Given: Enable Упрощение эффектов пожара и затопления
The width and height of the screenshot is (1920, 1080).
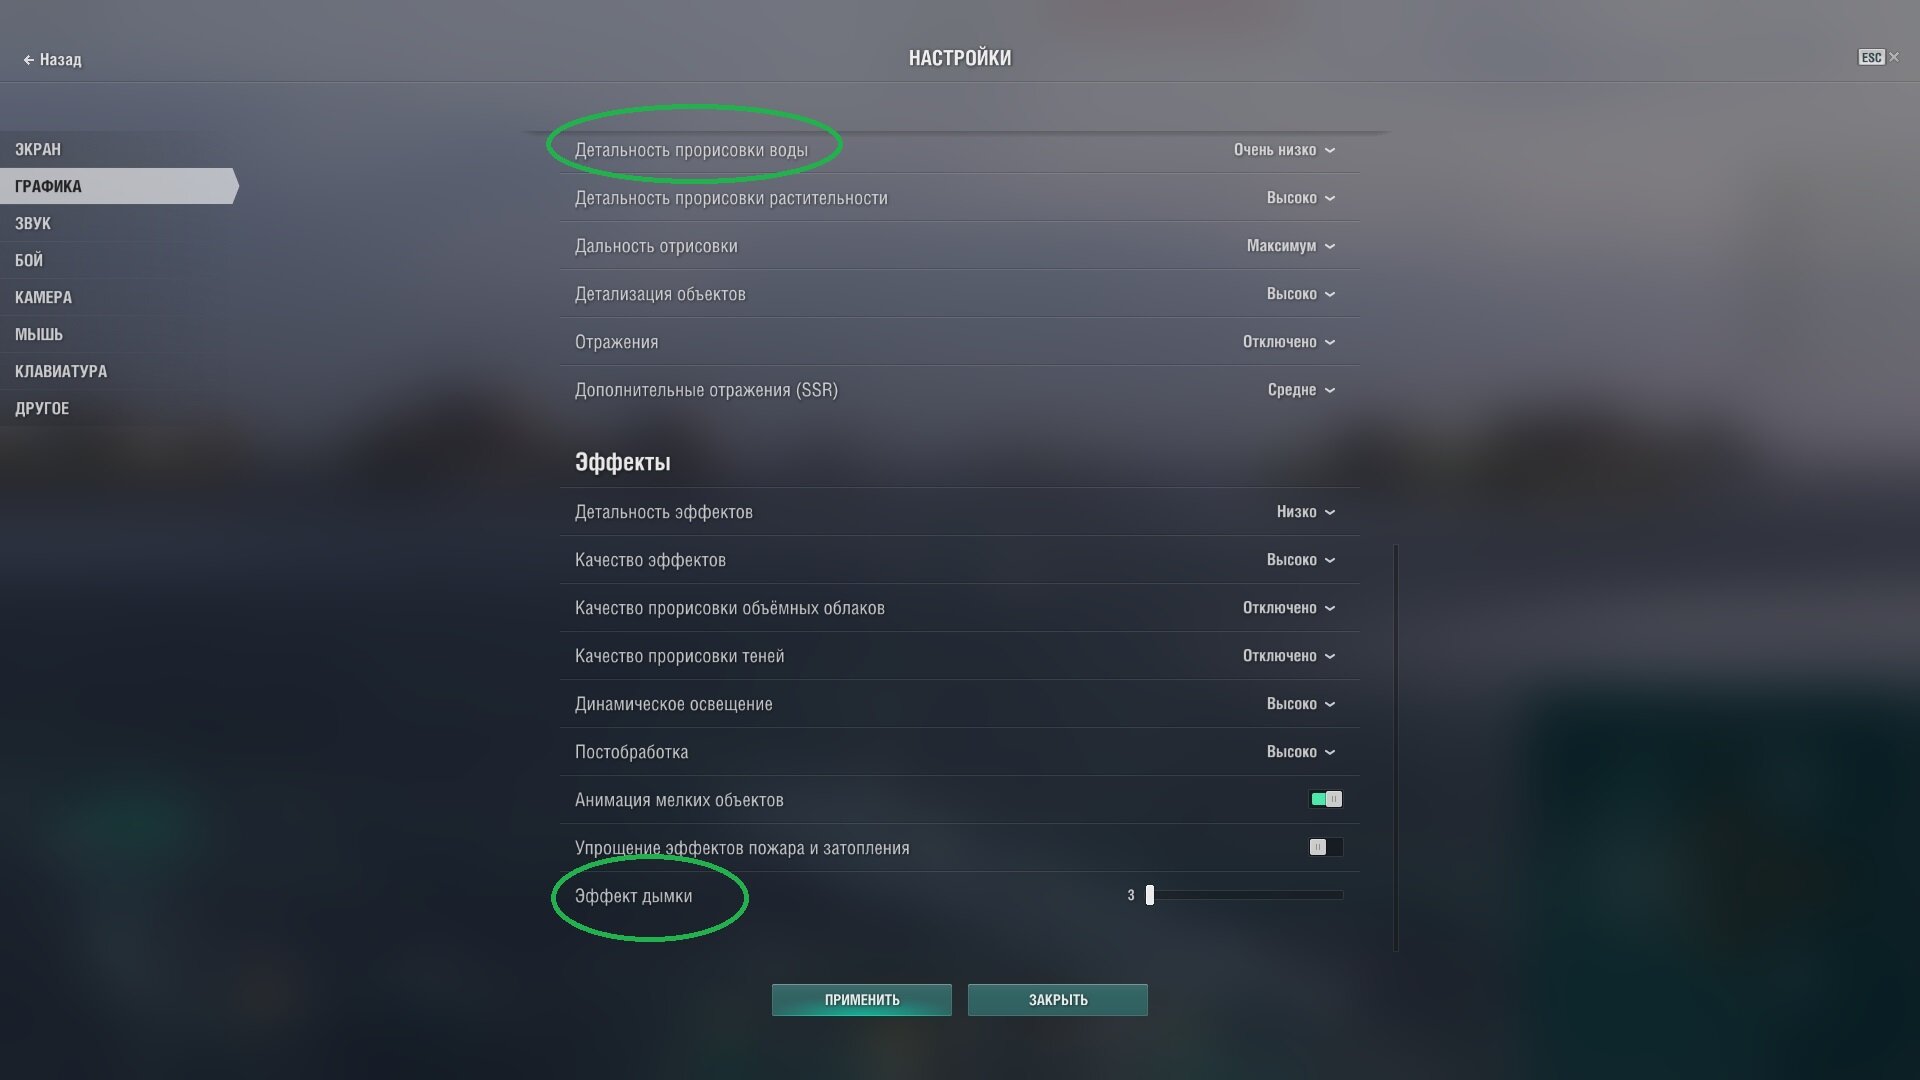Looking at the screenshot, I should coord(1326,847).
